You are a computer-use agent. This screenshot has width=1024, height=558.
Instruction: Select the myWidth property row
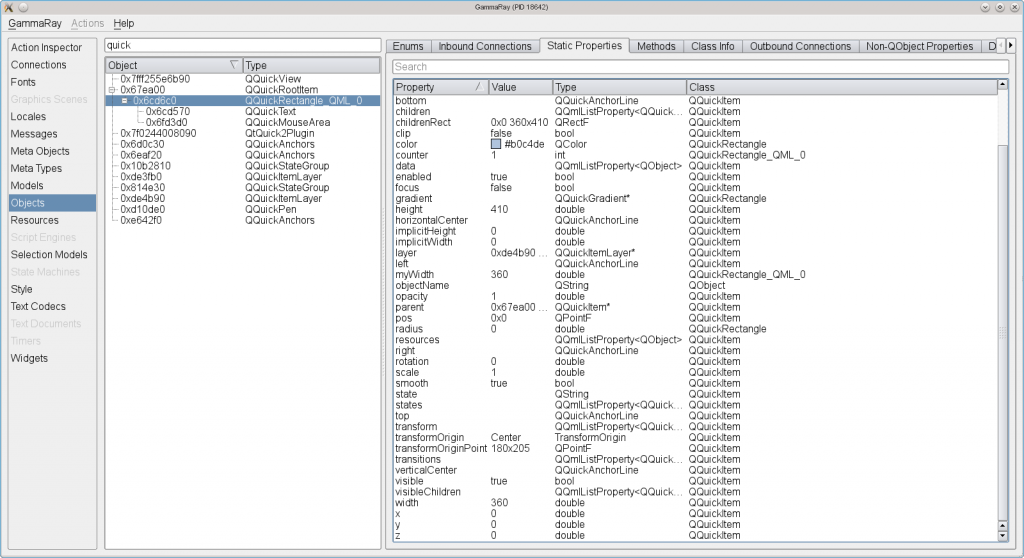(696, 275)
